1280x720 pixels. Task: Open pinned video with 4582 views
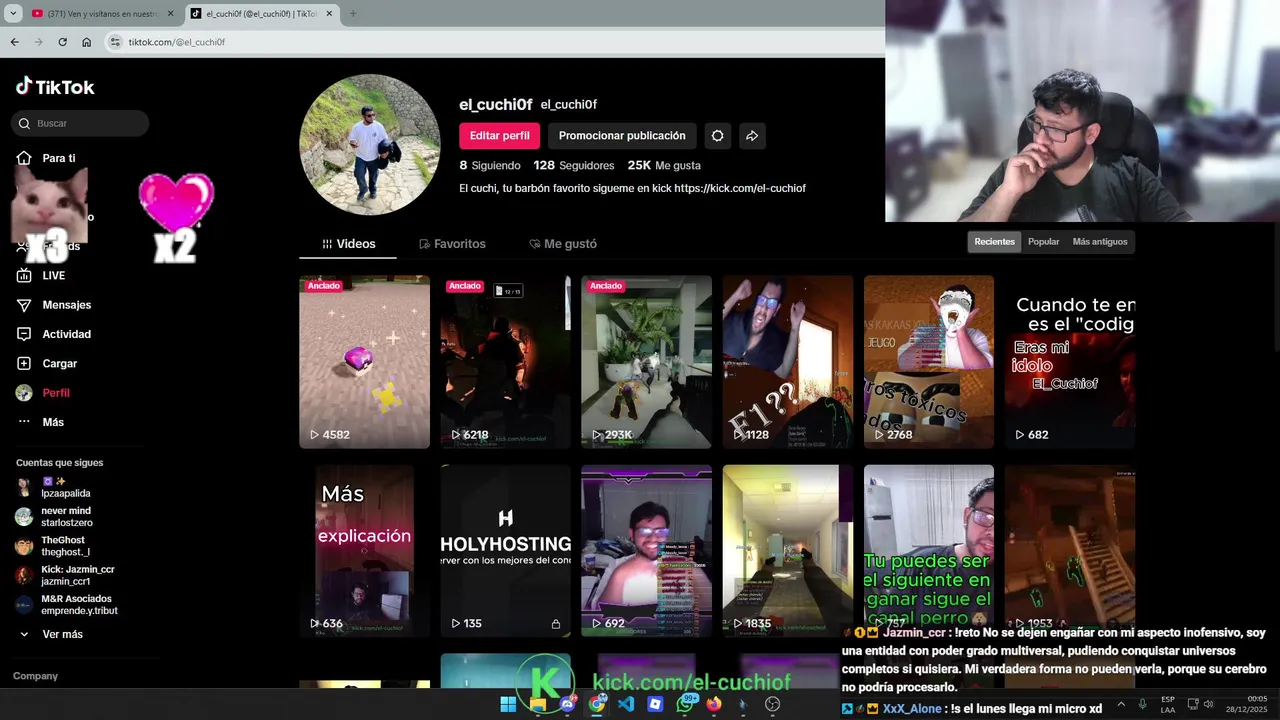[x=364, y=362]
